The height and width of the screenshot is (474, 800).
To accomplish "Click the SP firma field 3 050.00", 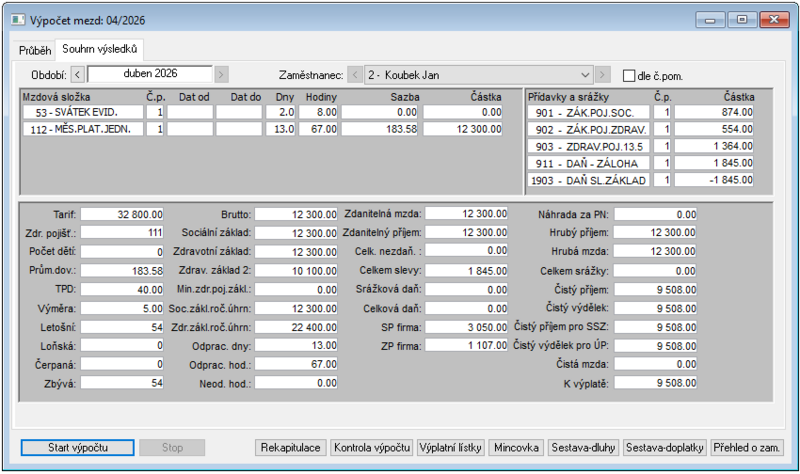I will pyautogui.click(x=467, y=327).
